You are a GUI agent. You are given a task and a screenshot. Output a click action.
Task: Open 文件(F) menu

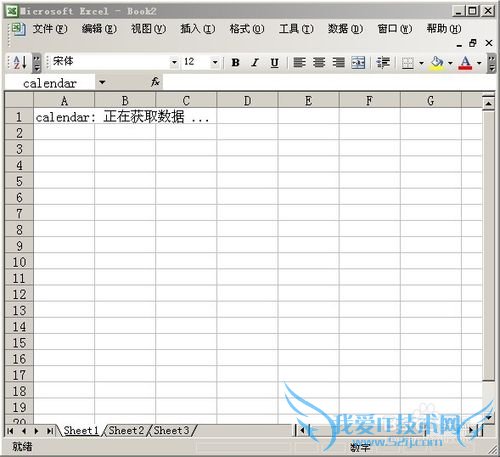pyautogui.click(x=50, y=29)
